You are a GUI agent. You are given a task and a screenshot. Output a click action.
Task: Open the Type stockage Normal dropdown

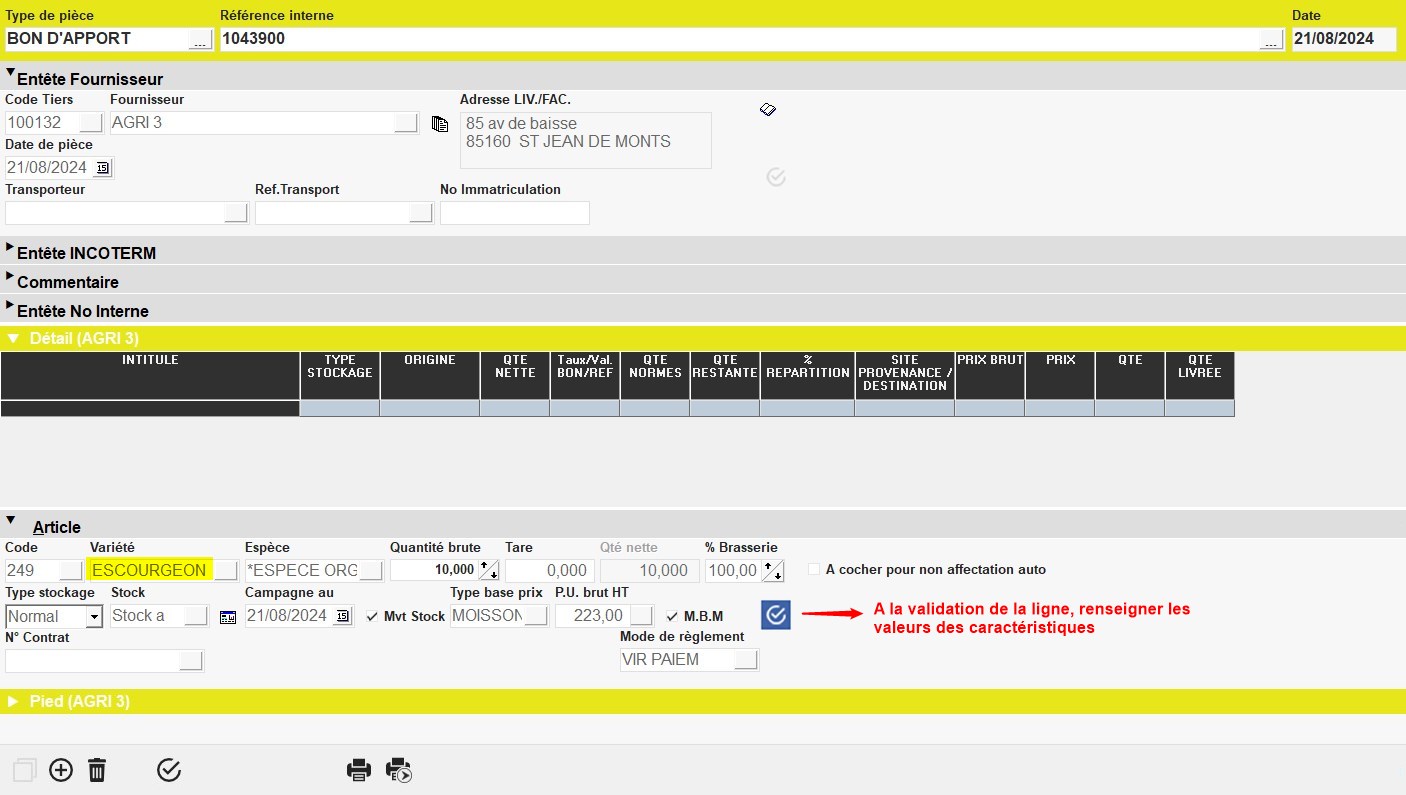(94, 617)
